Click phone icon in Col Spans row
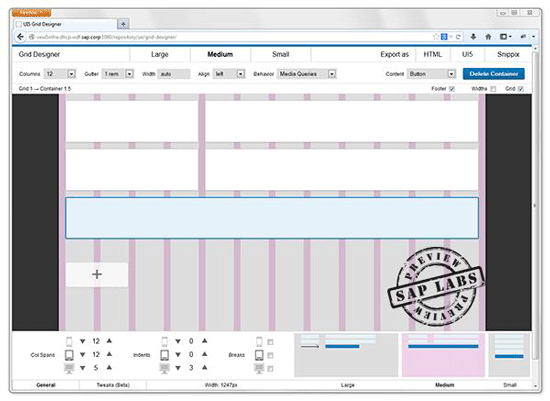550x401 pixels. 69,341
